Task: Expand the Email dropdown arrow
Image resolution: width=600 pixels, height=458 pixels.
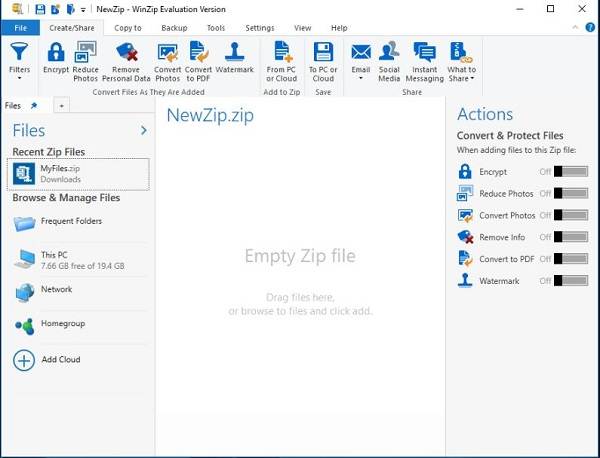Action: pos(361,78)
